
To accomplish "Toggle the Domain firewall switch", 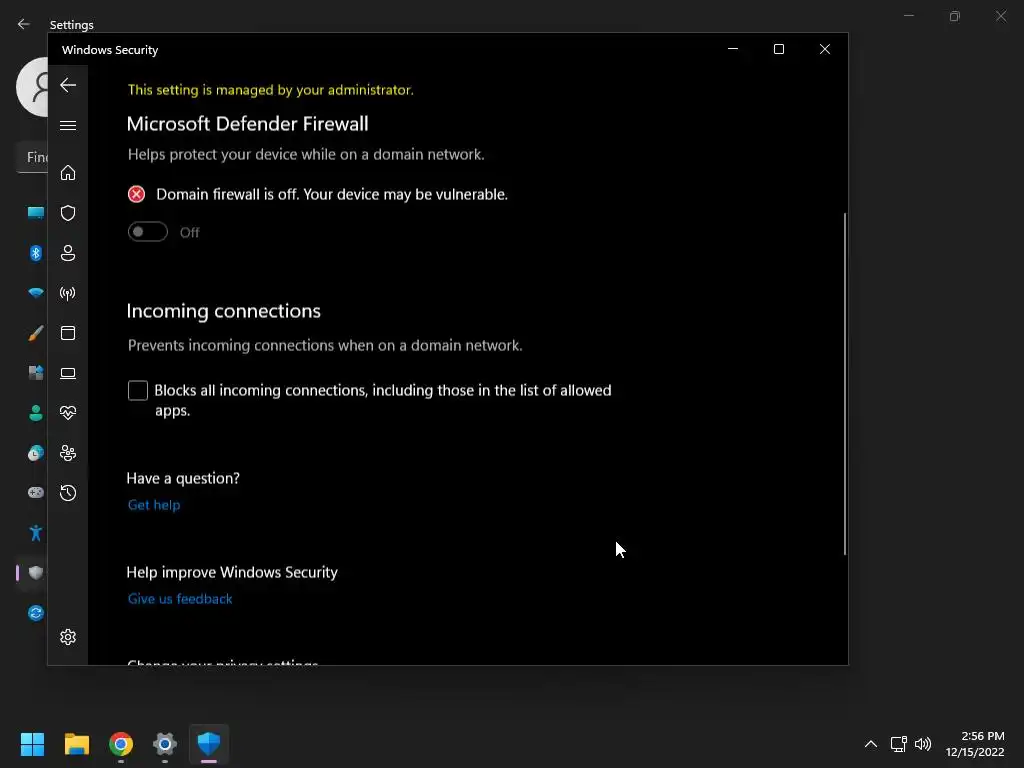I will point(148,232).
